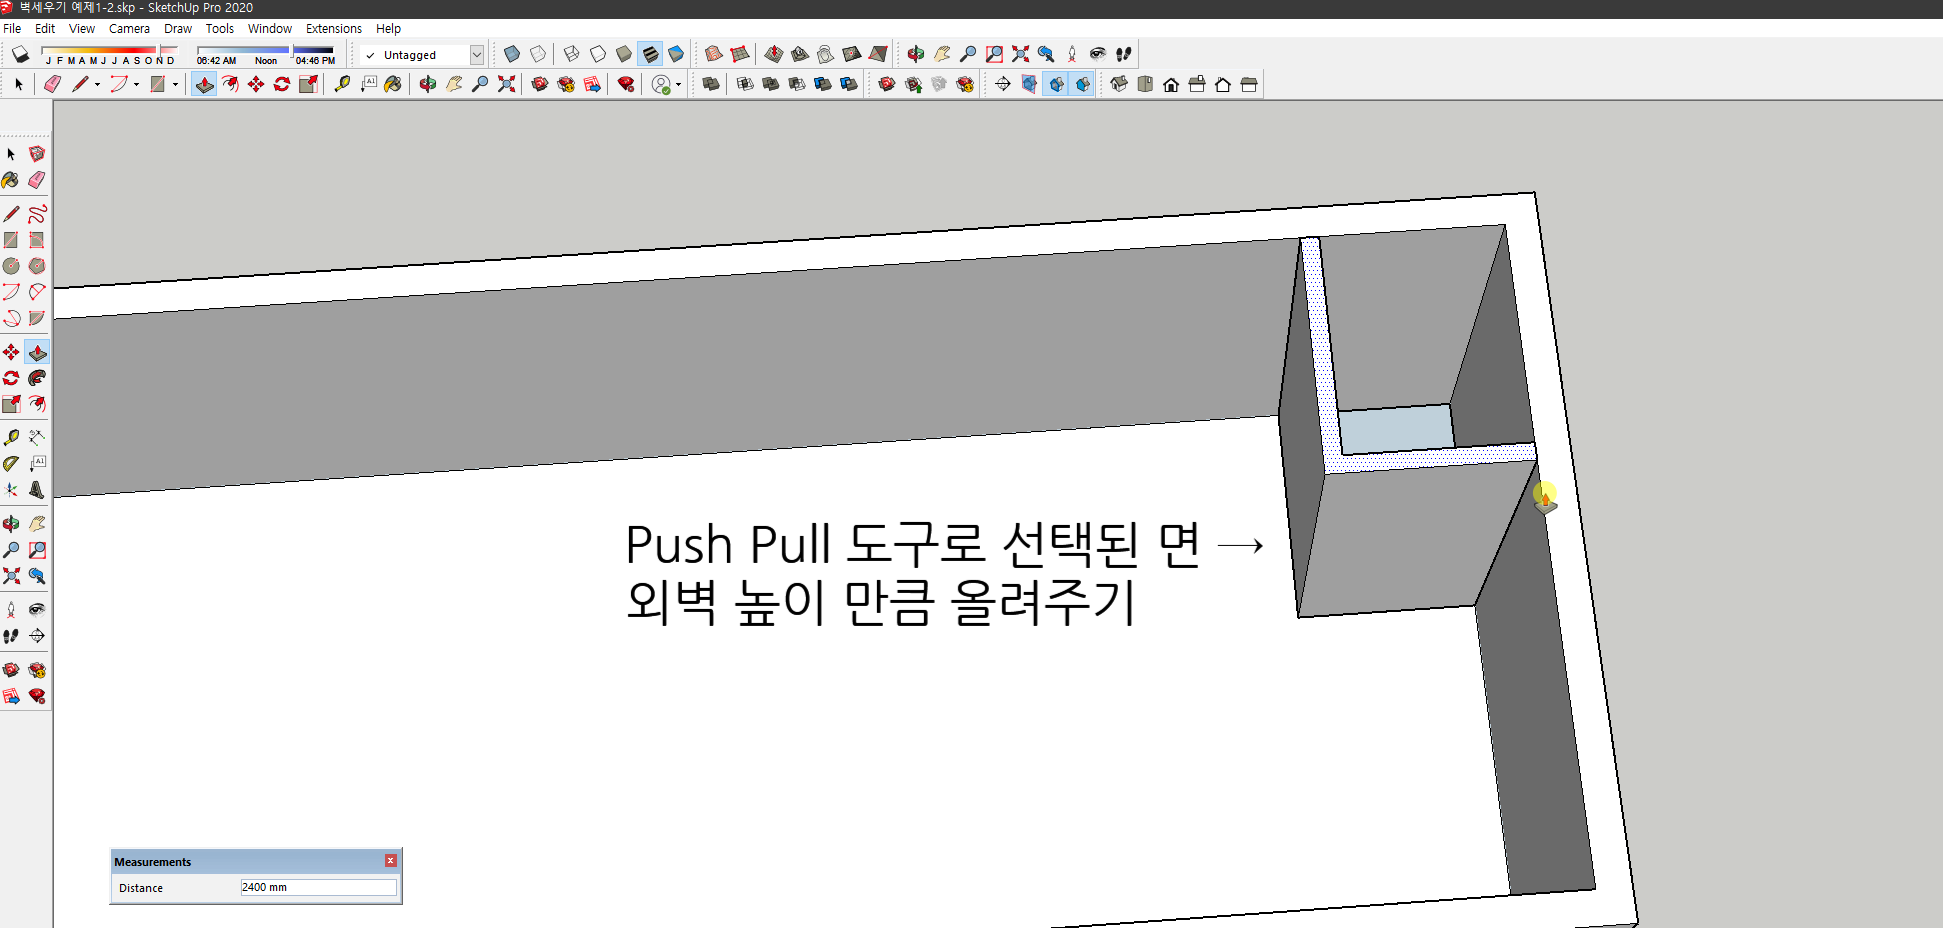Activate the Zoom Extents tool
The height and width of the screenshot is (928, 1943).
[x=506, y=84]
